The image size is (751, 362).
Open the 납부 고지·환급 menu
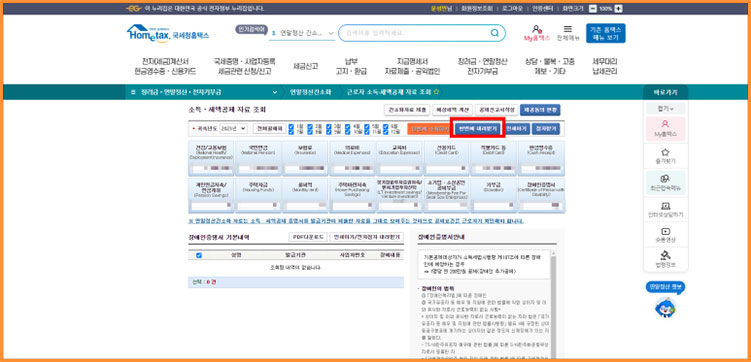tap(351, 67)
